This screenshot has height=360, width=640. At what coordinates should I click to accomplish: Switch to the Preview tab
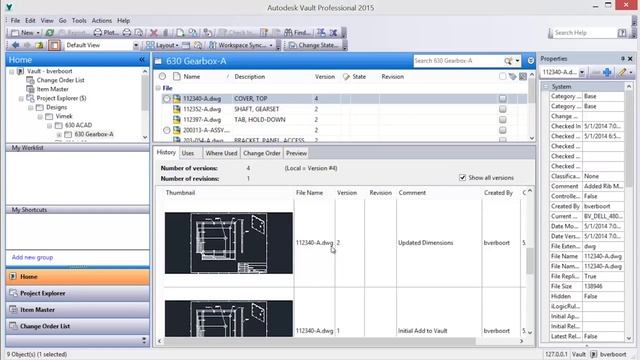coord(296,153)
